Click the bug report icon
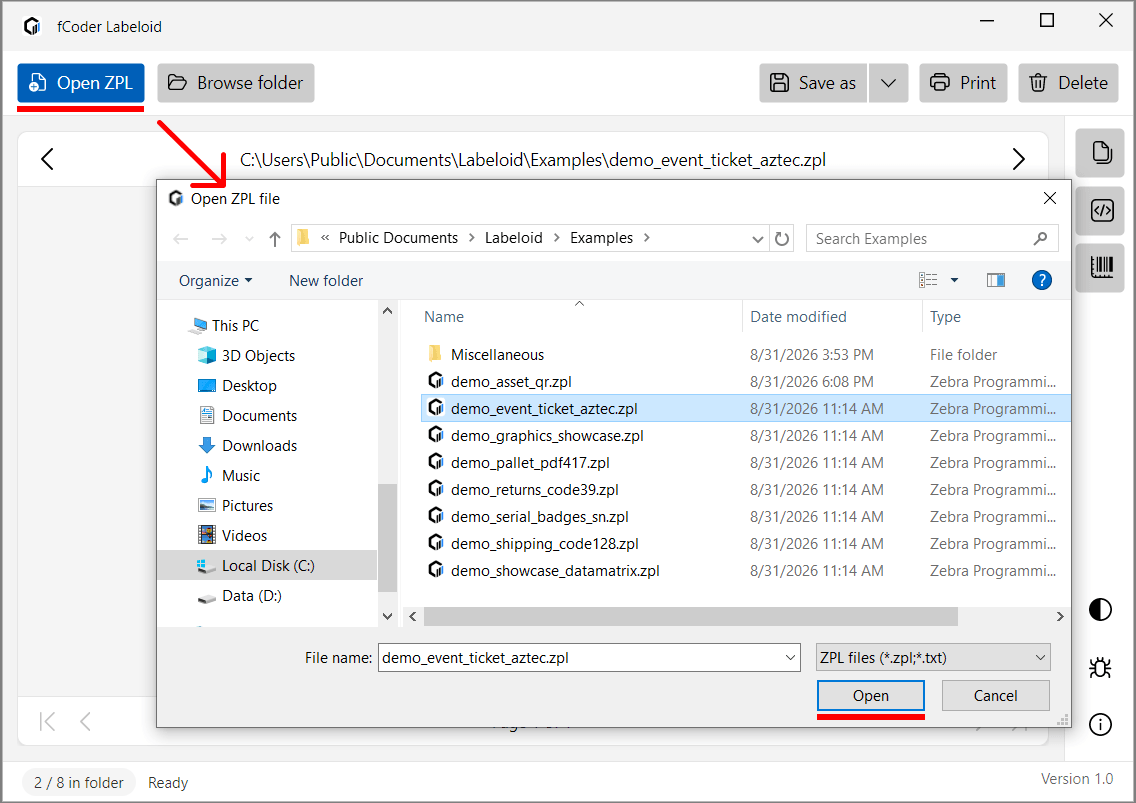This screenshot has width=1136, height=803. (x=1100, y=667)
